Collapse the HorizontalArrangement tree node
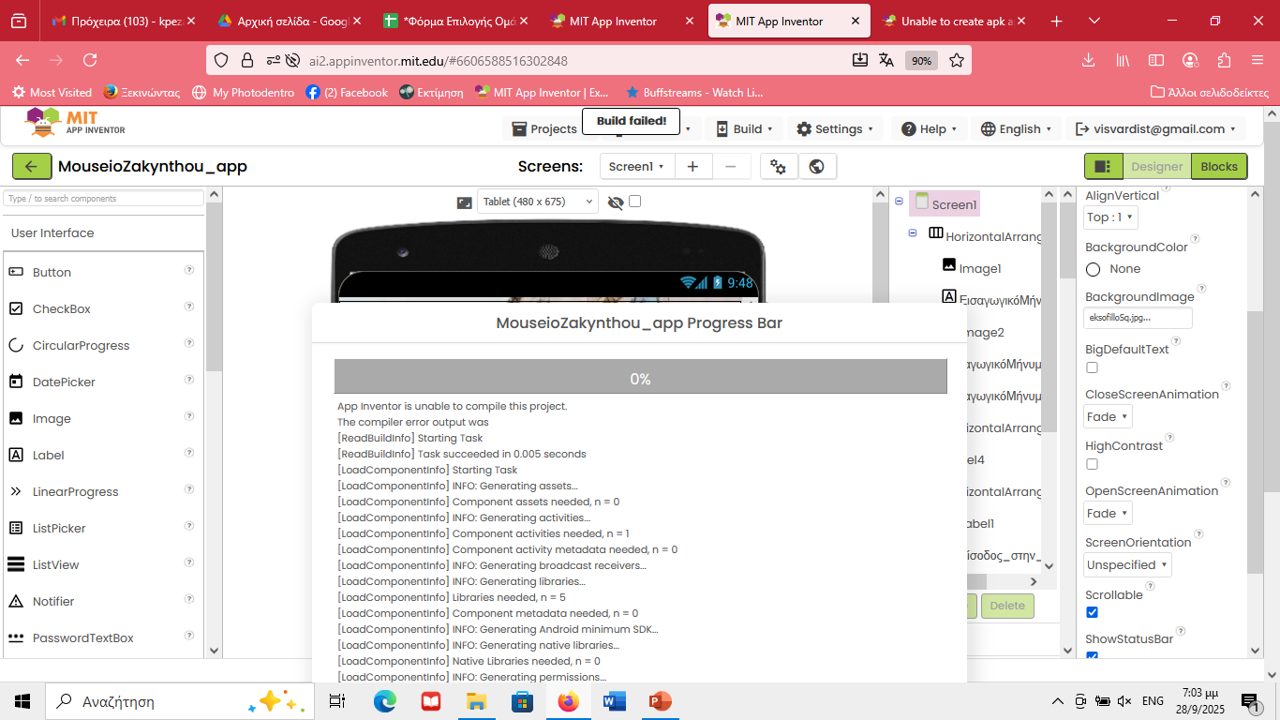The height and width of the screenshot is (720, 1280). coord(913,233)
